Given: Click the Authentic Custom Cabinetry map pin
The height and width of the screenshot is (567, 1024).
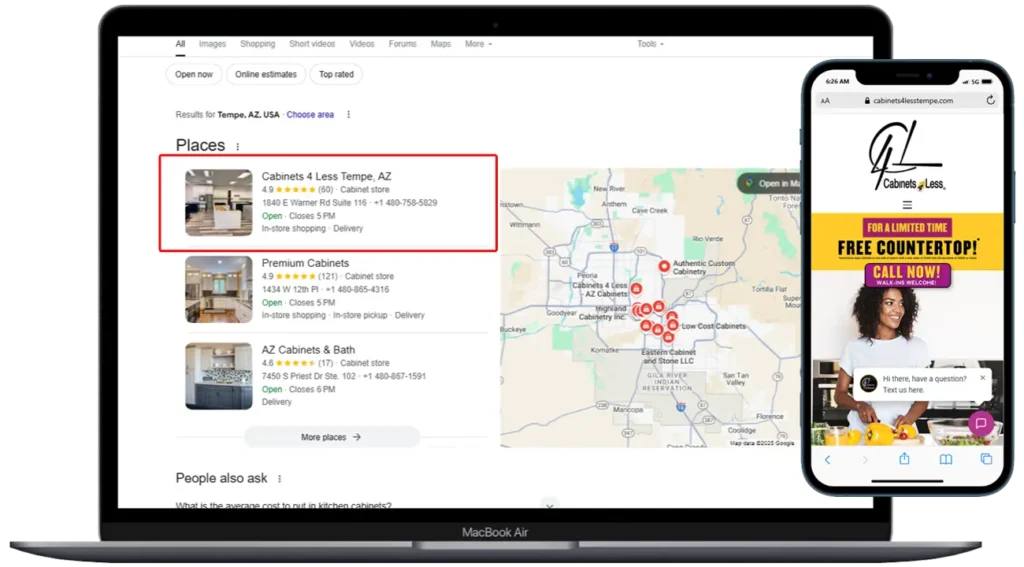Looking at the screenshot, I should tap(663, 266).
